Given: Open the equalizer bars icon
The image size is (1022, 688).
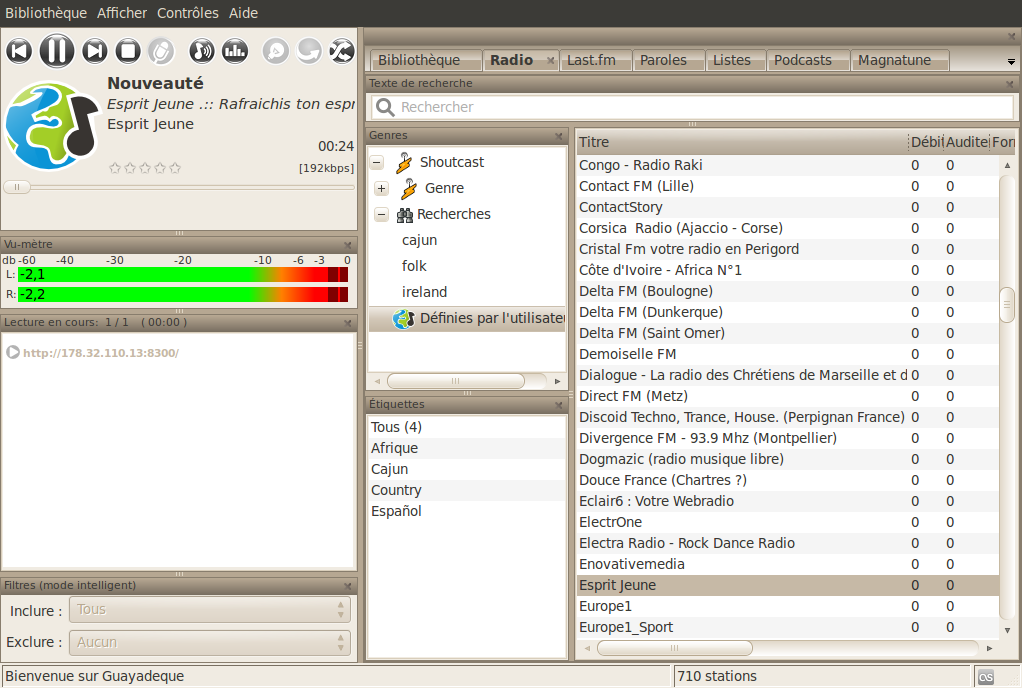Looking at the screenshot, I should pyautogui.click(x=235, y=51).
